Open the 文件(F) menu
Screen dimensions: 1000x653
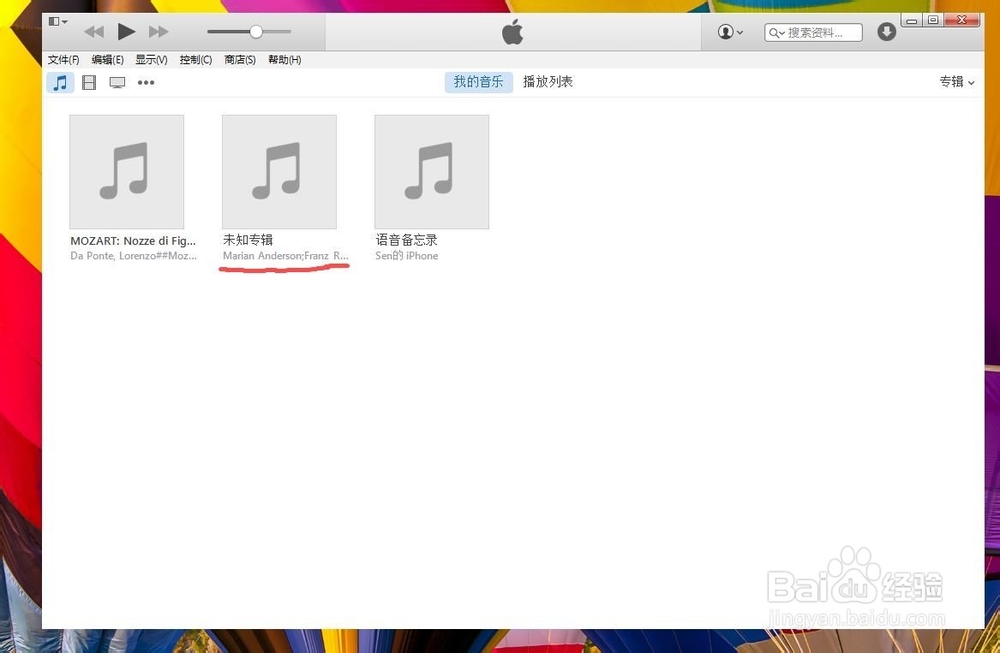[x=63, y=59]
